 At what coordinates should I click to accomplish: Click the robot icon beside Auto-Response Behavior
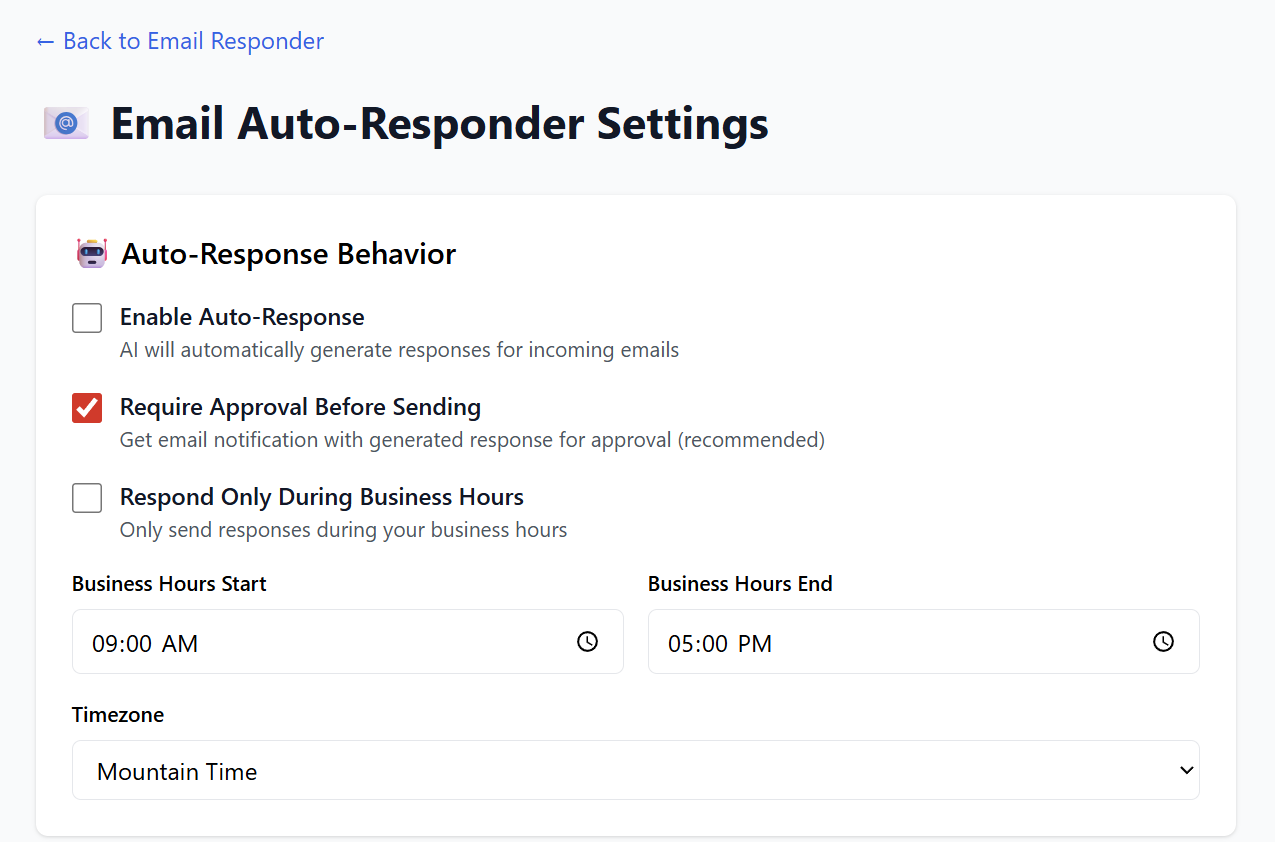[x=92, y=254]
